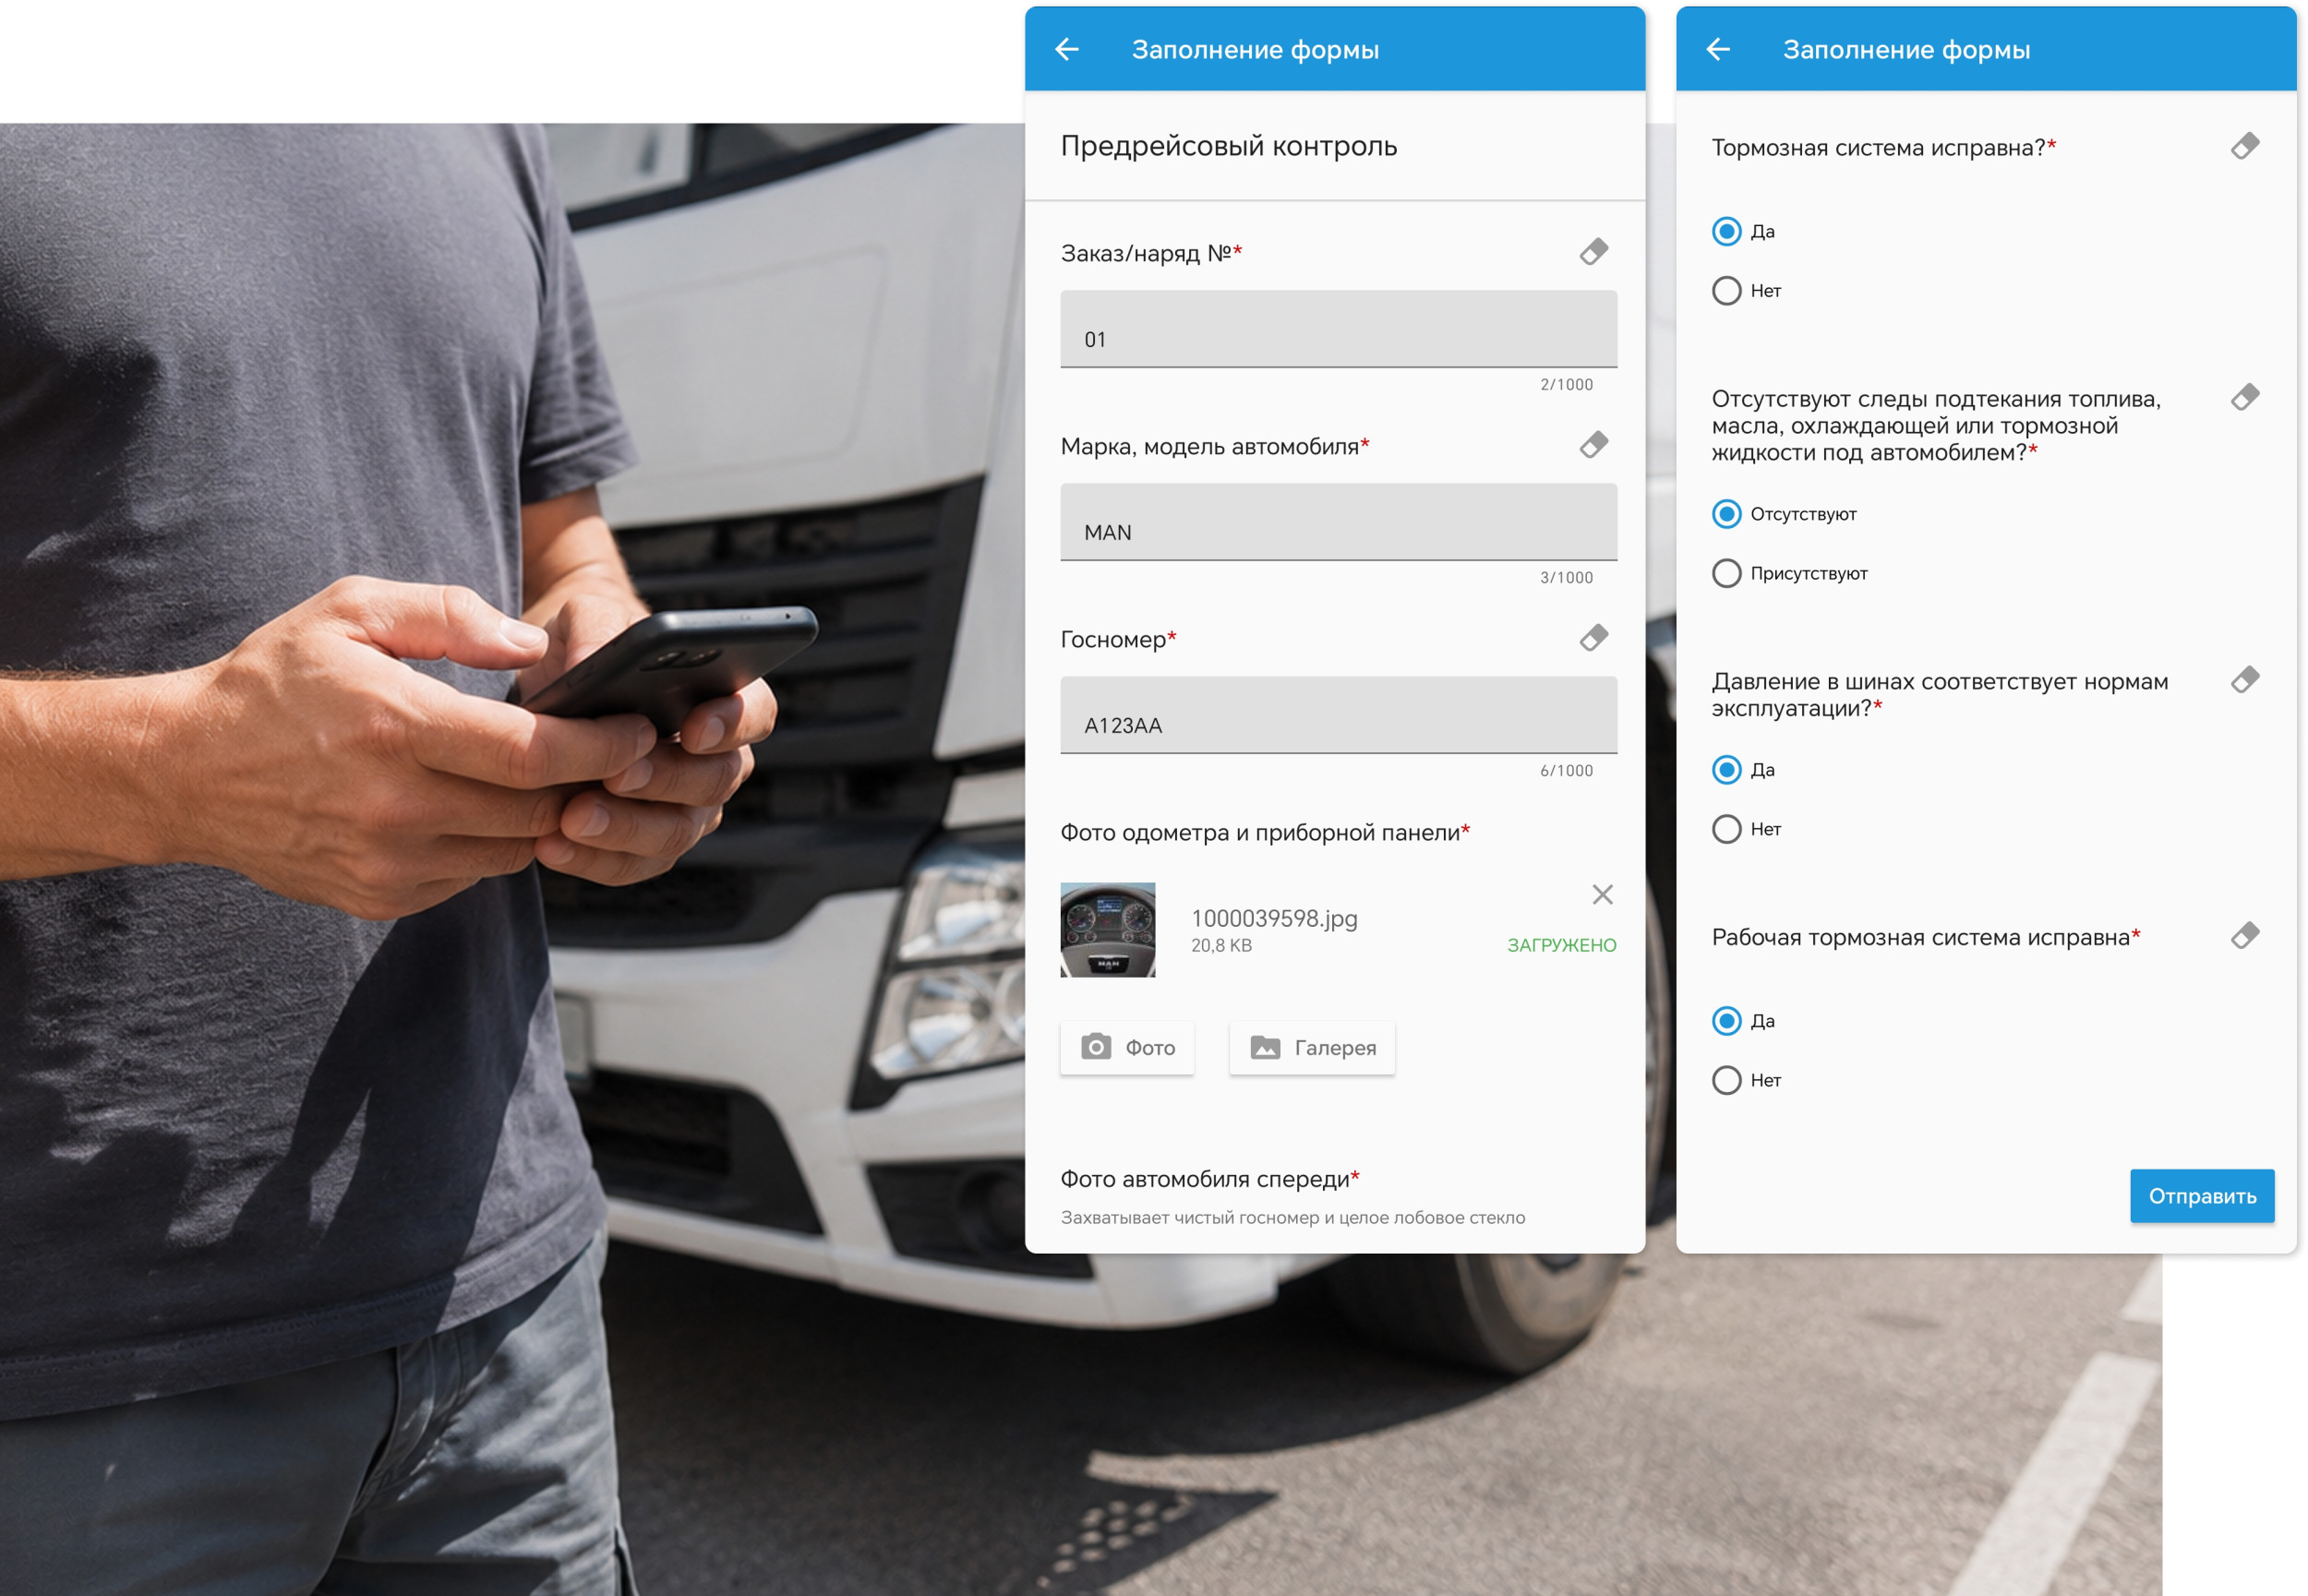Select Нет for Тормозная система исправна
Screen dimensions: 2308x1596
(1727, 291)
